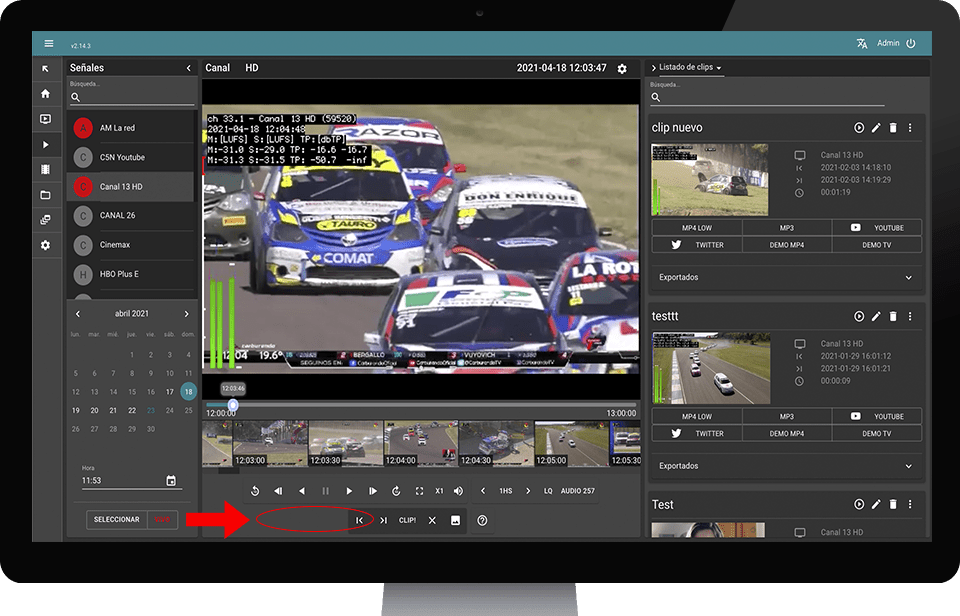
Task: Click the clips list search field
Action: 767,97
